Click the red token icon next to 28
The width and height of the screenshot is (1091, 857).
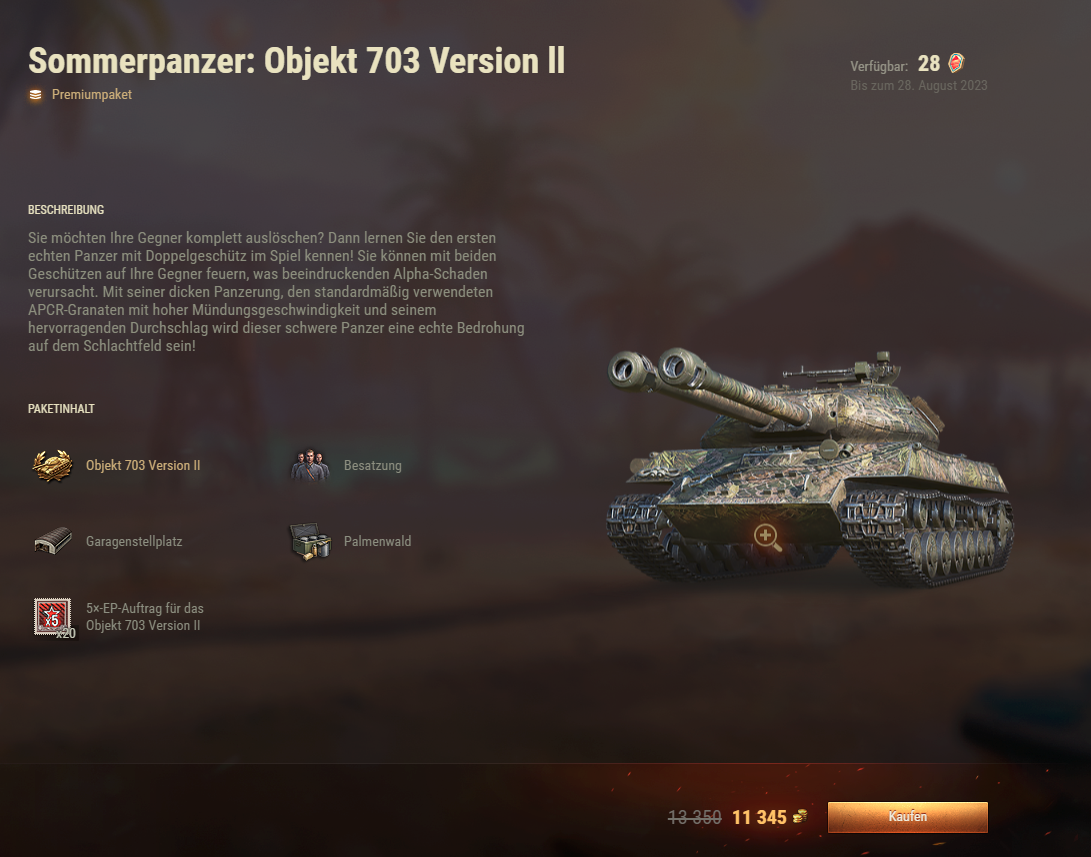pyautogui.click(x=957, y=63)
